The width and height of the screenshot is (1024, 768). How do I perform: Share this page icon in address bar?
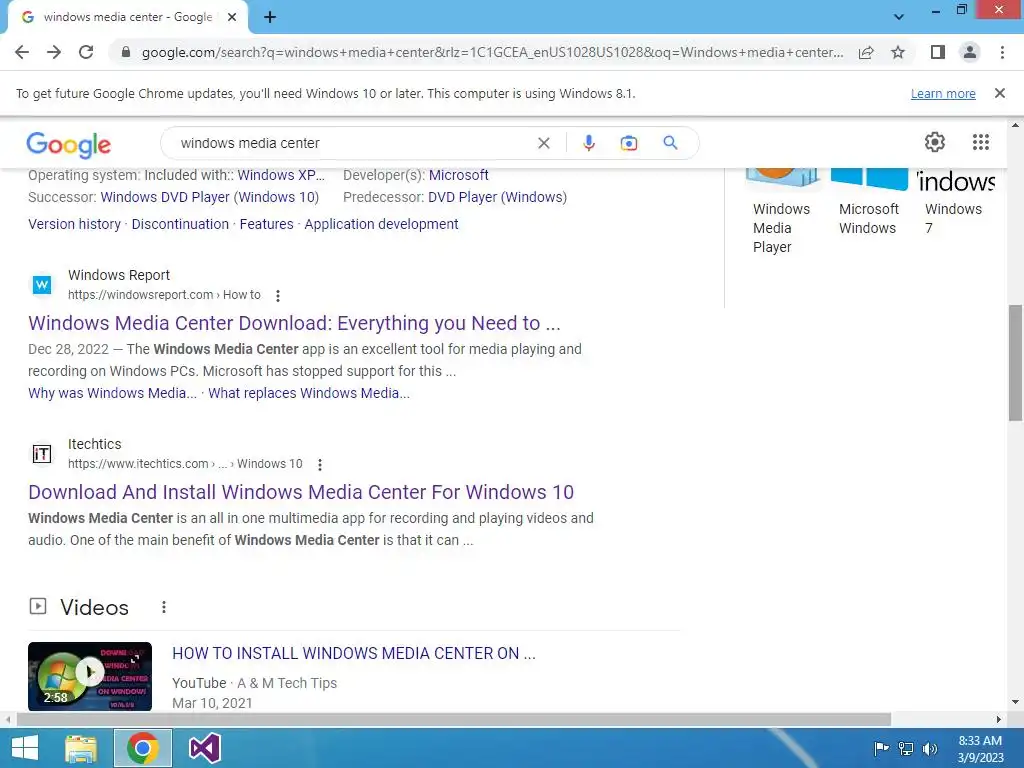pyautogui.click(x=866, y=52)
